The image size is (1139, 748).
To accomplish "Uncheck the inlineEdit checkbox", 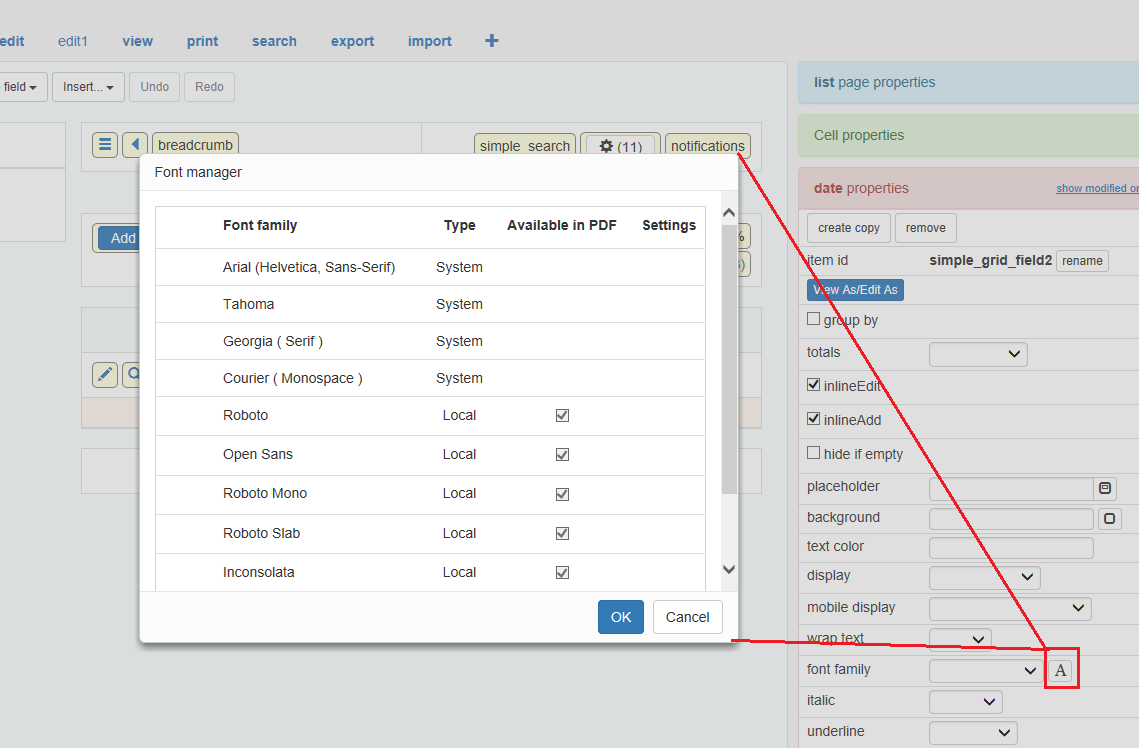I will (814, 385).
